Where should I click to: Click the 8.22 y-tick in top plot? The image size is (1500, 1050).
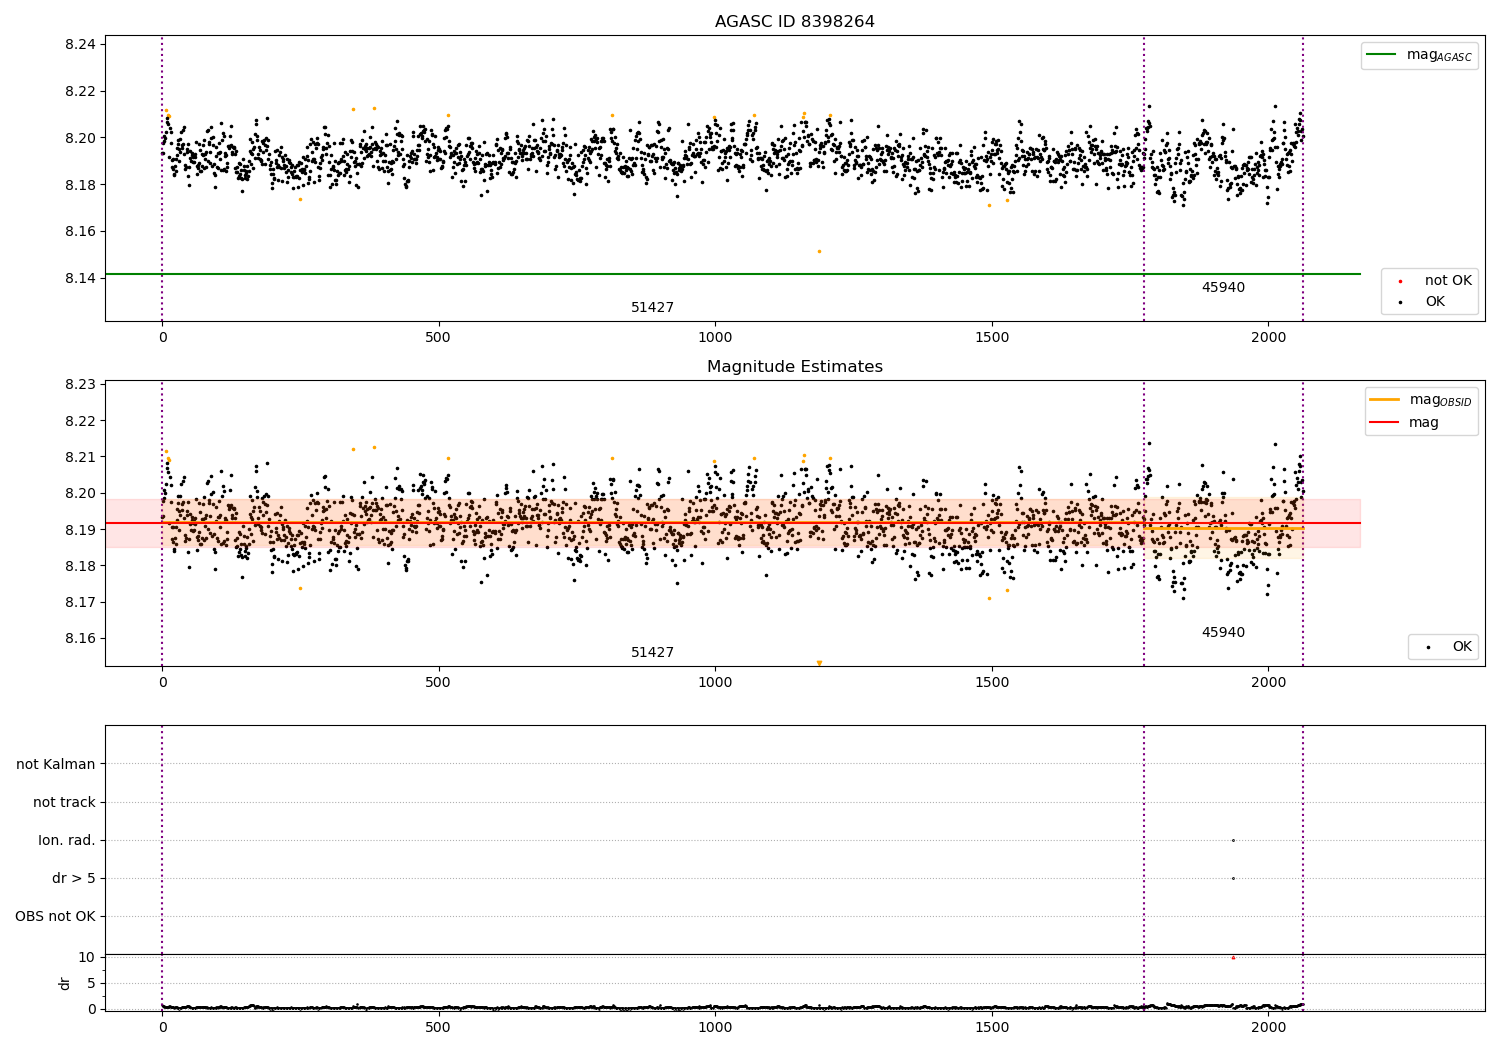point(80,91)
